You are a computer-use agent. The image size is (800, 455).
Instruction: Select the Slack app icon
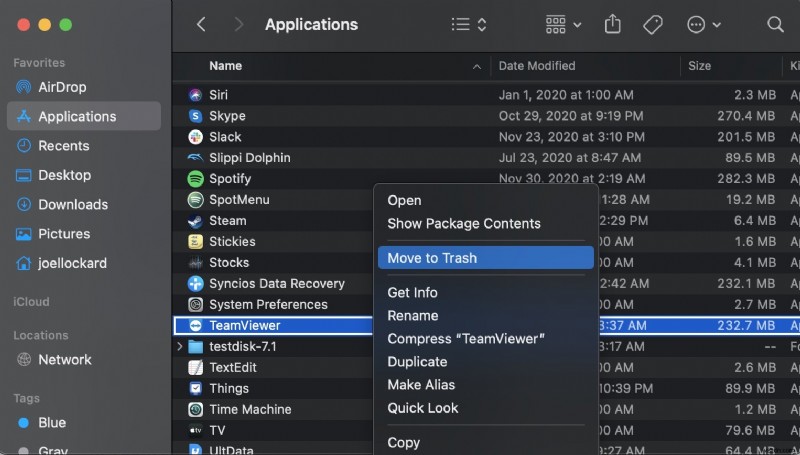tap(195, 137)
